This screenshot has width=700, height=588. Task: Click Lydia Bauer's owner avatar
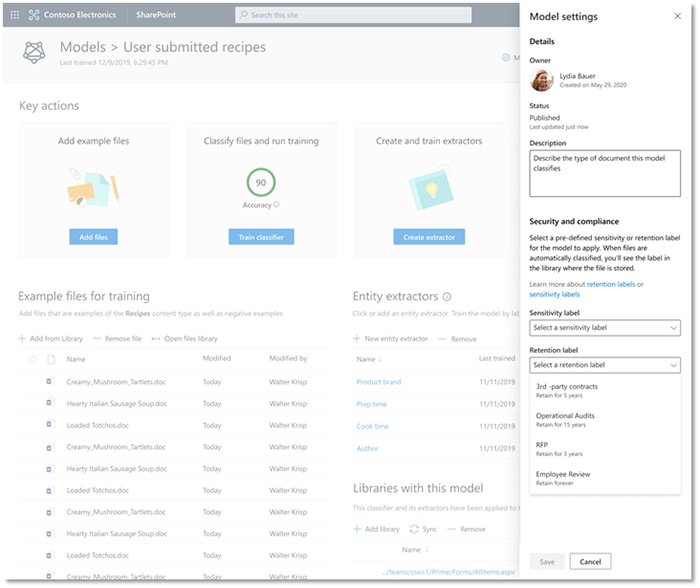coord(541,80)
